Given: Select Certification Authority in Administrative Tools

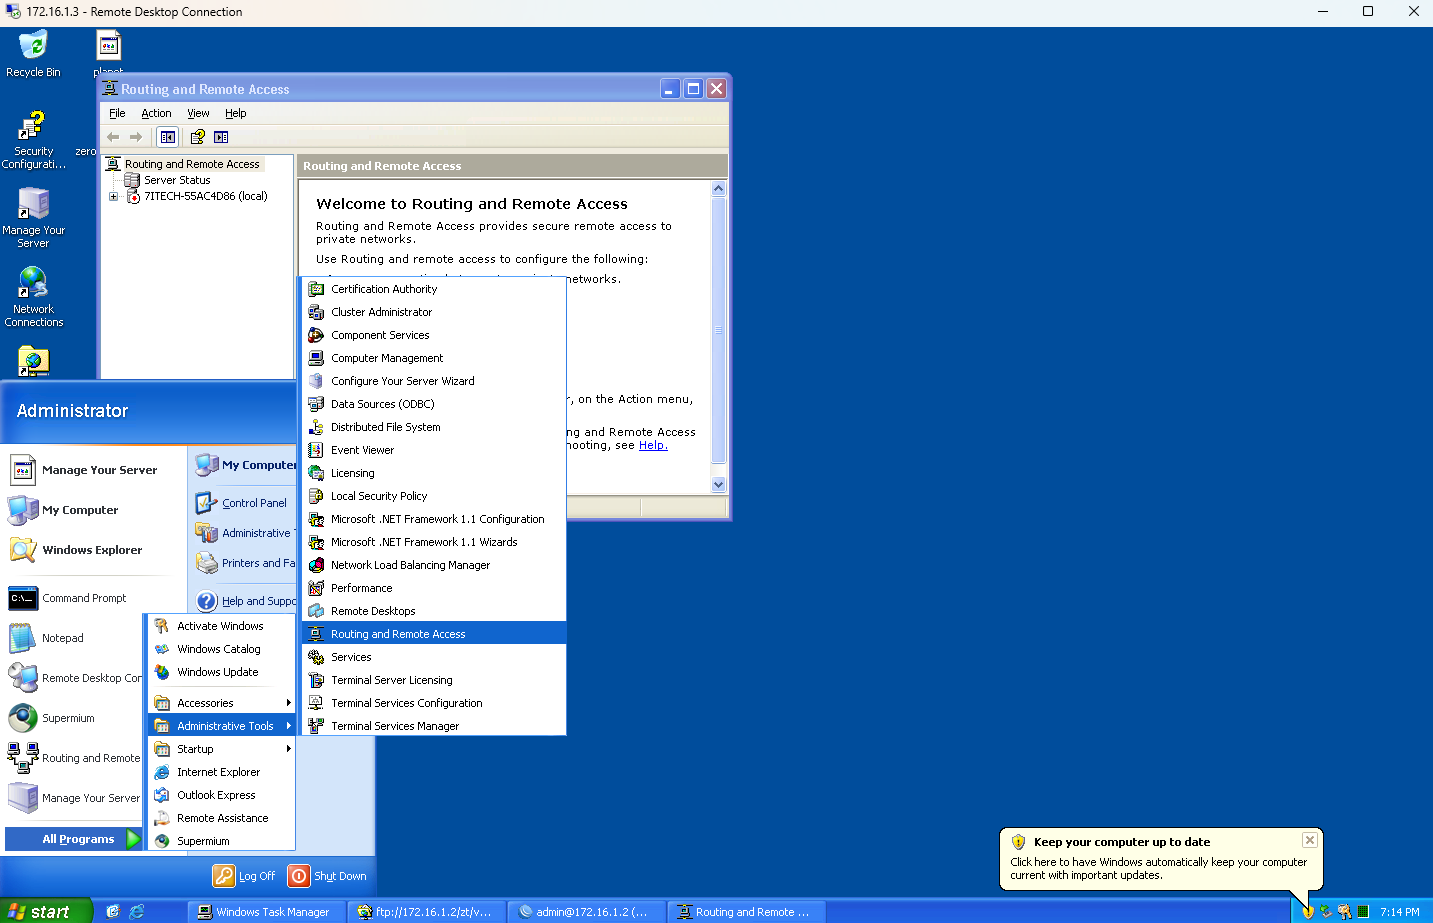Looking at the screenshot, I should click(384, 289).
